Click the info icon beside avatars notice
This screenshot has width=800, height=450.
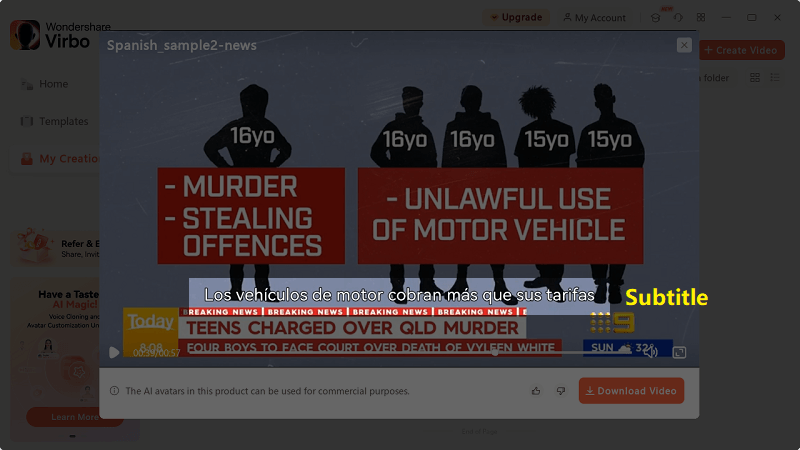pos(114,391)
